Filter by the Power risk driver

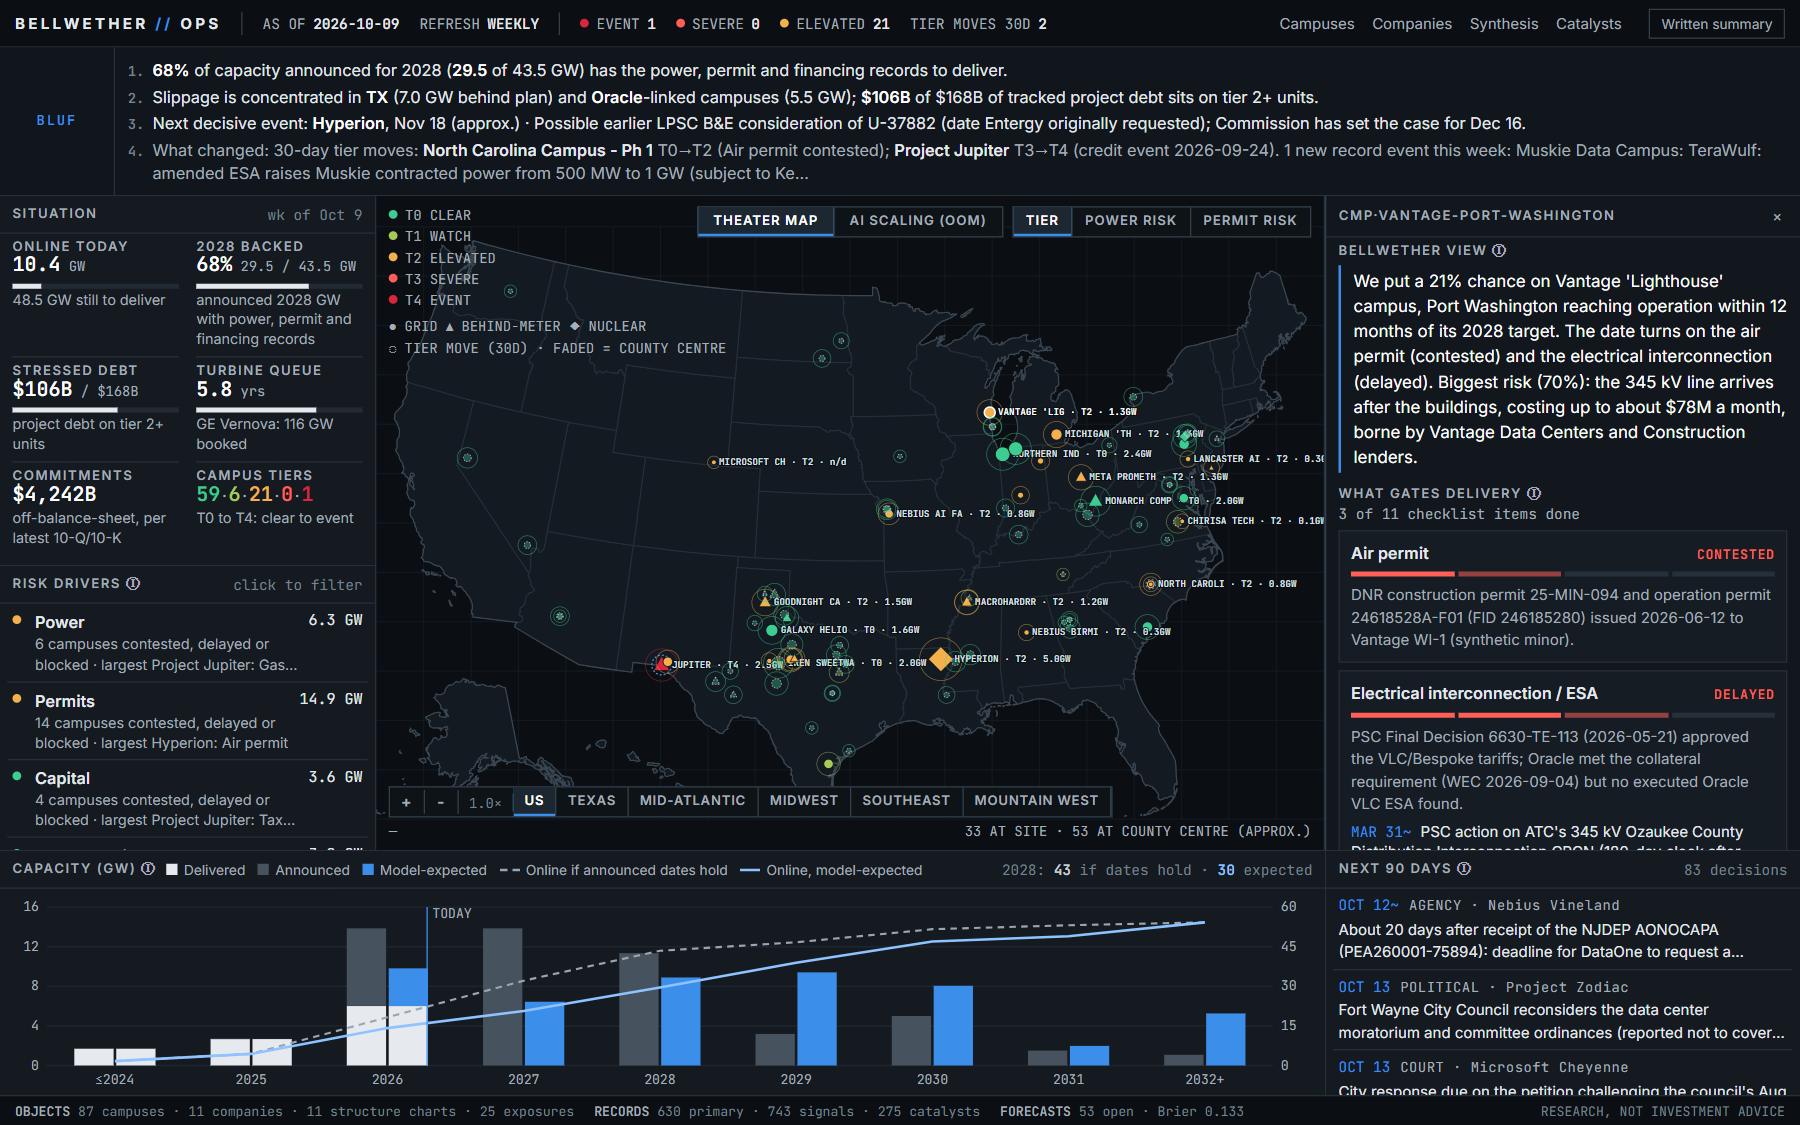click(x=188, y=642)
